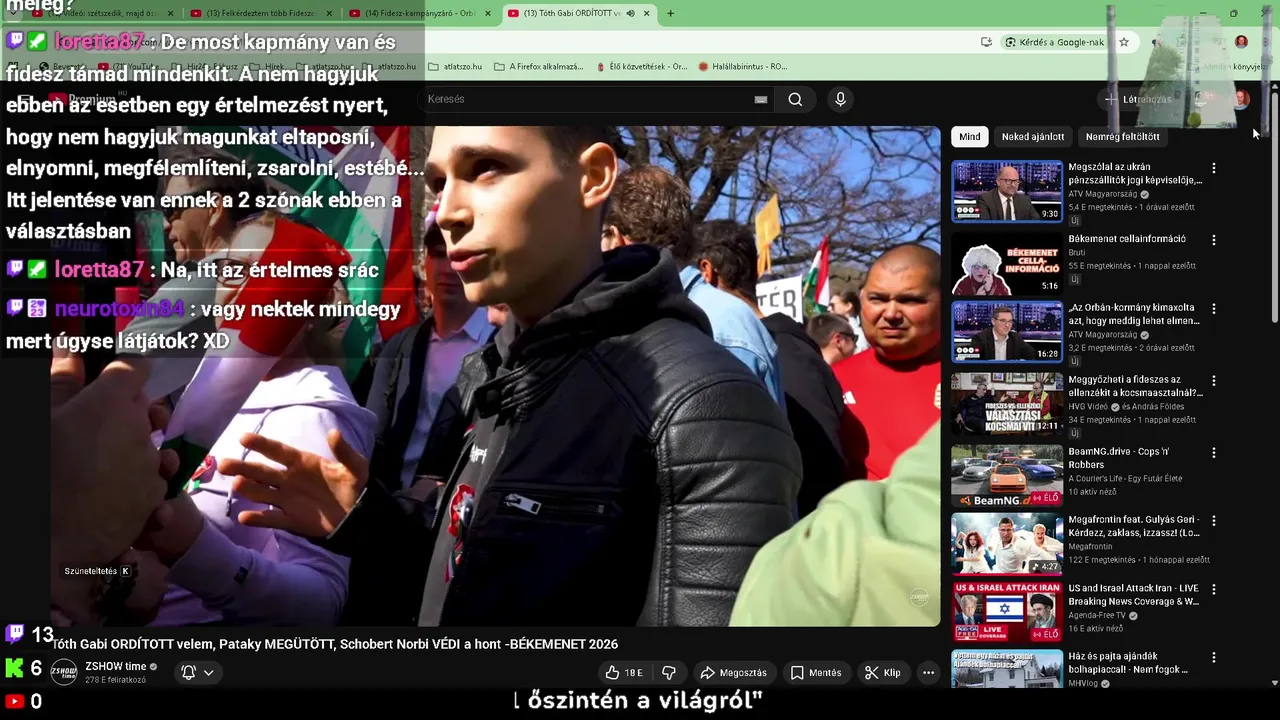Open ZSHOW time channel avatar
Screen dimensions: 1280x720
(64, 673)
